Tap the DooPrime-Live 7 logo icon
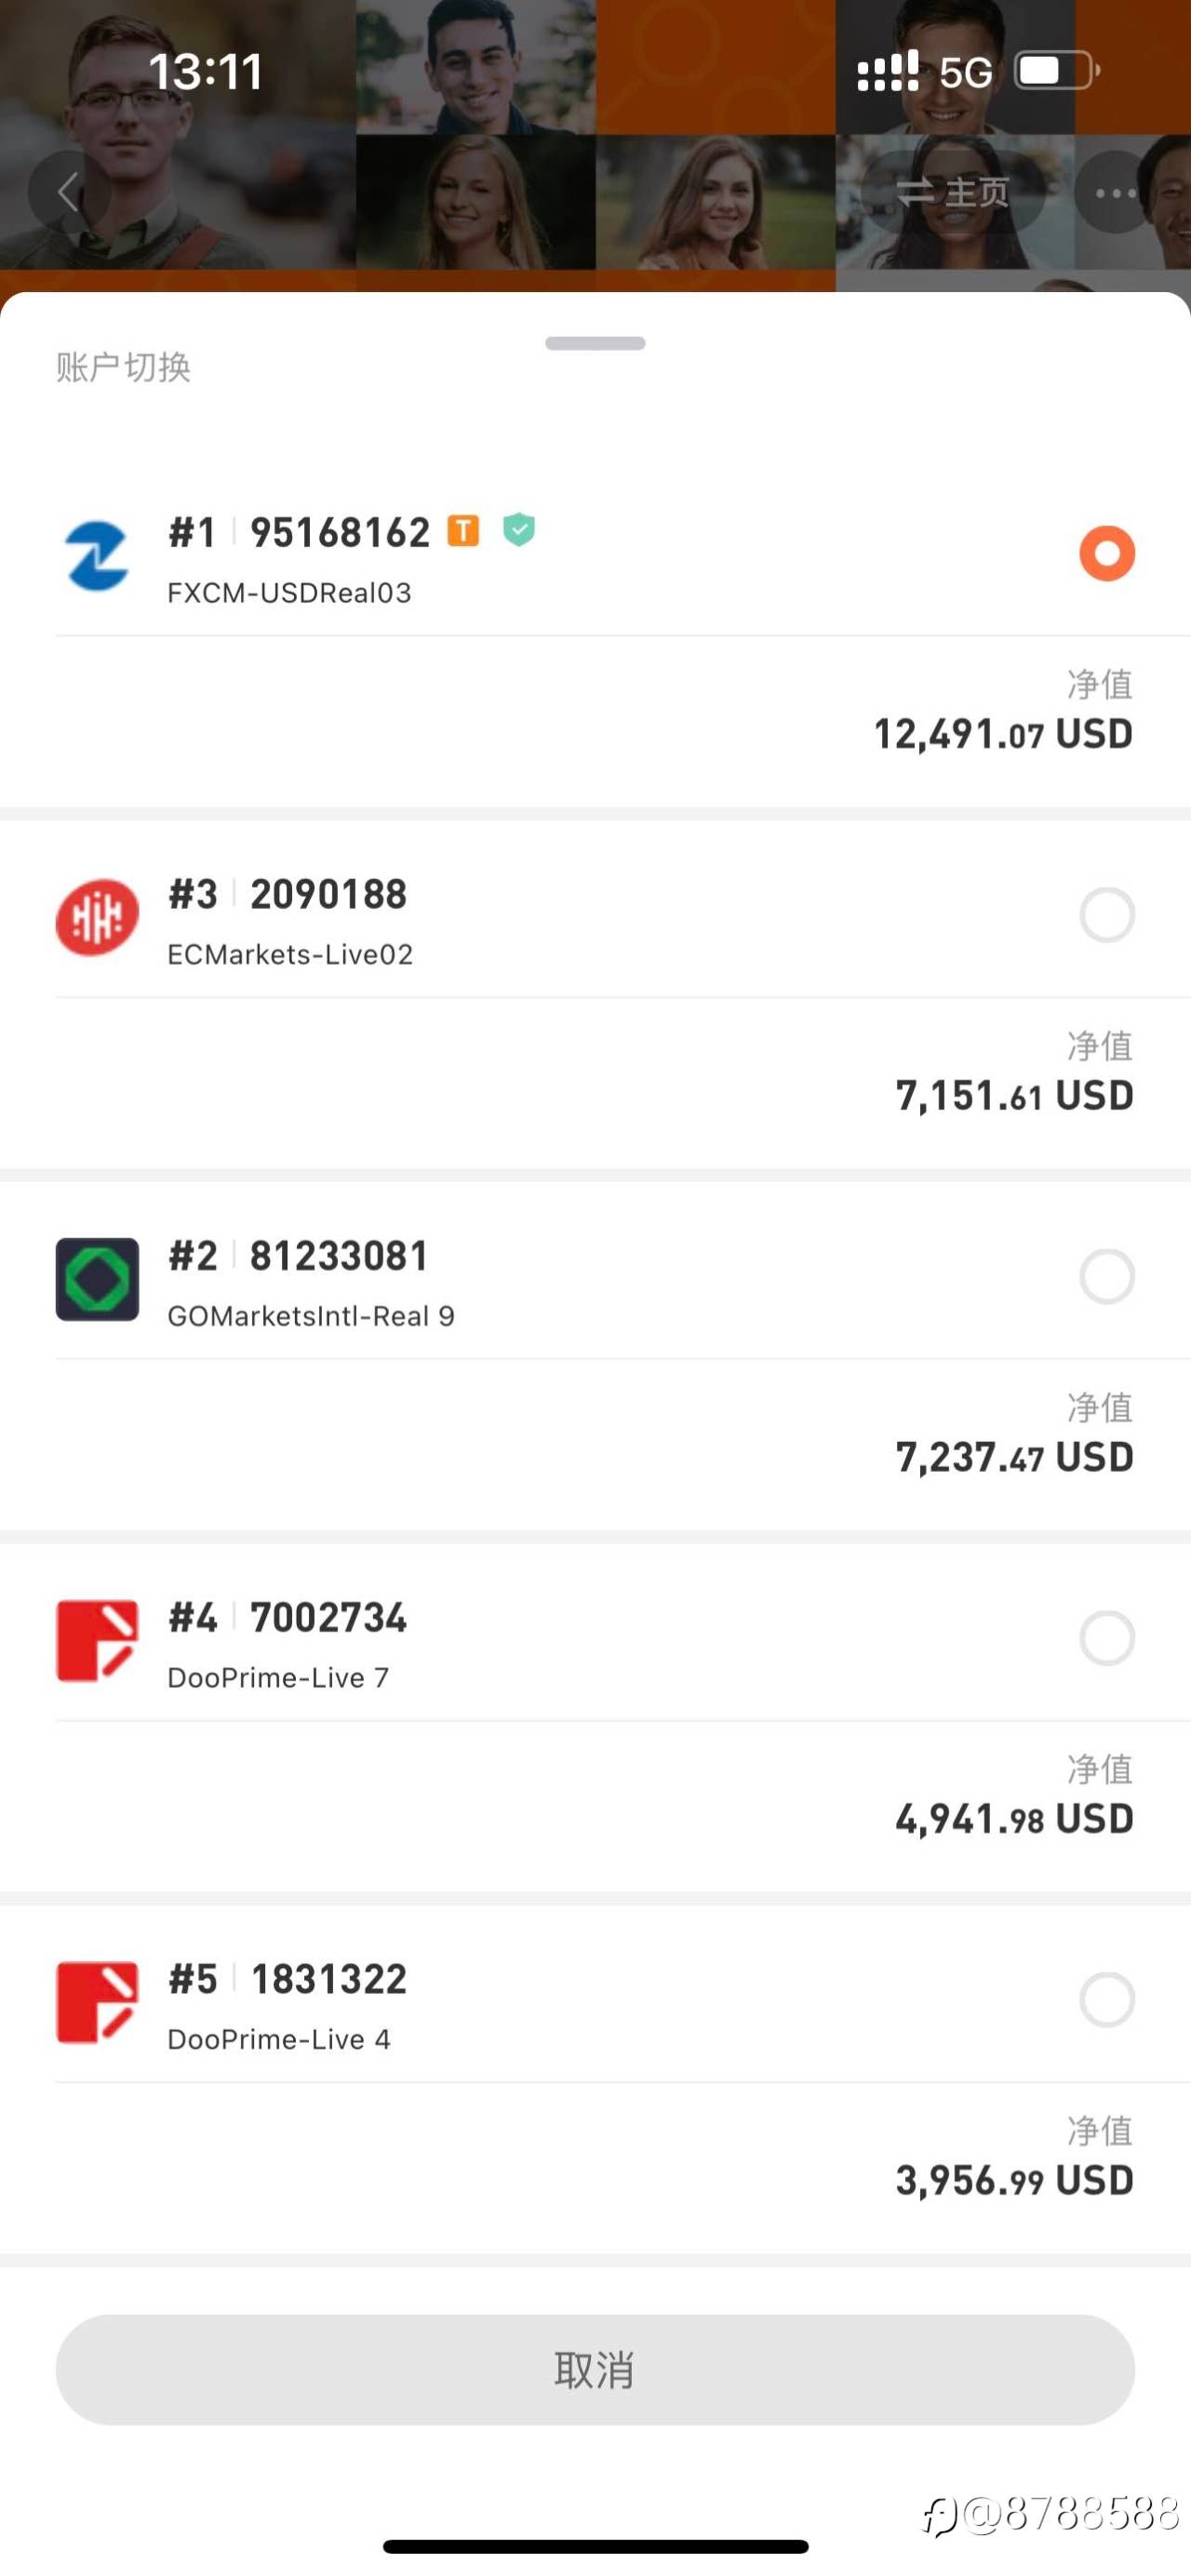 [x=97, y=1640]
